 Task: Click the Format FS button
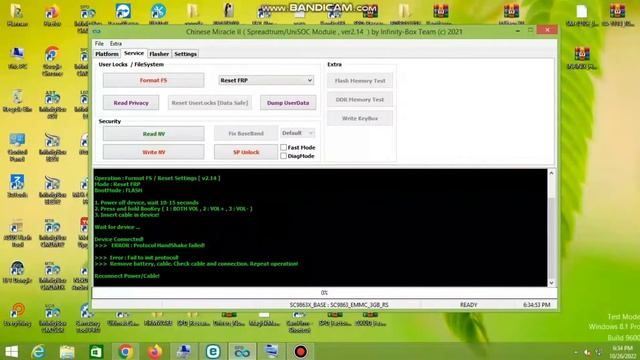(153, 80)
